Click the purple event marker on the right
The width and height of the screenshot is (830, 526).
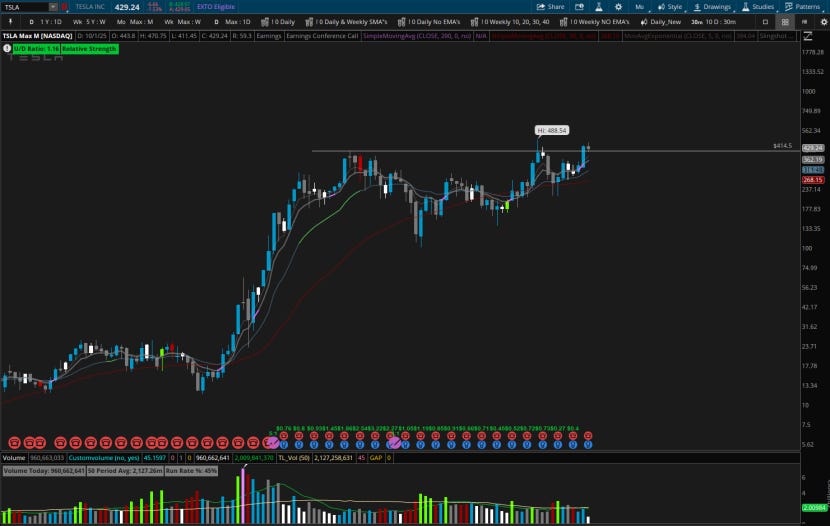[394, 442]
